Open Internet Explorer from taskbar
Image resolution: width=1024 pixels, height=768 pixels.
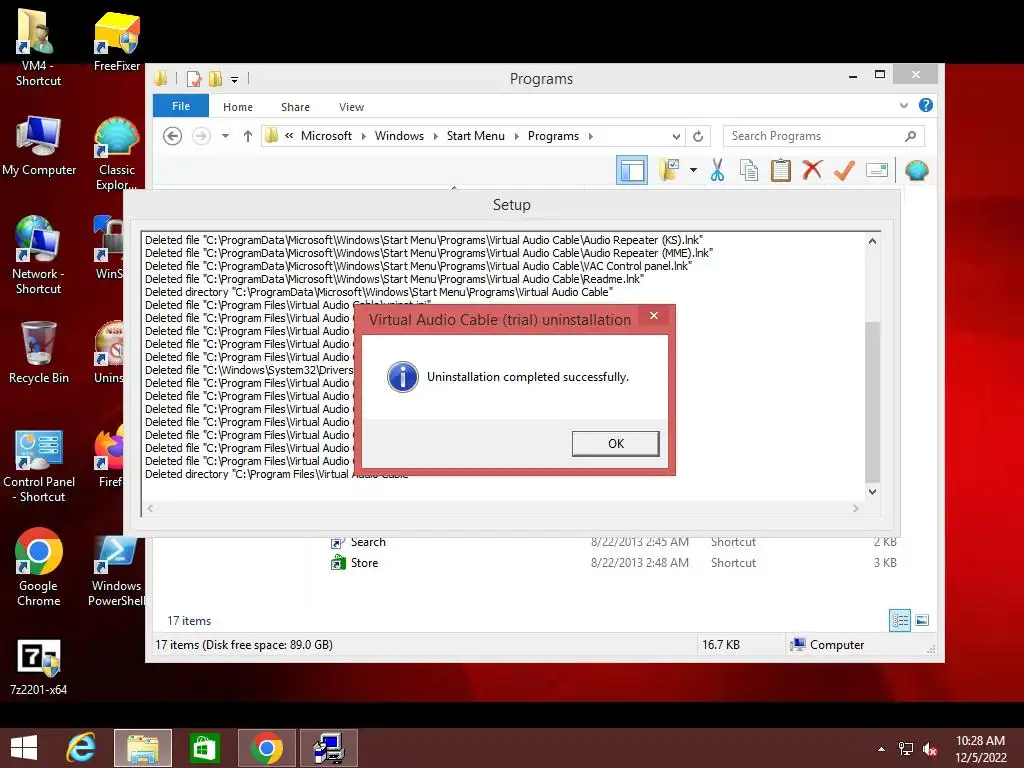[x=82, y=748]
